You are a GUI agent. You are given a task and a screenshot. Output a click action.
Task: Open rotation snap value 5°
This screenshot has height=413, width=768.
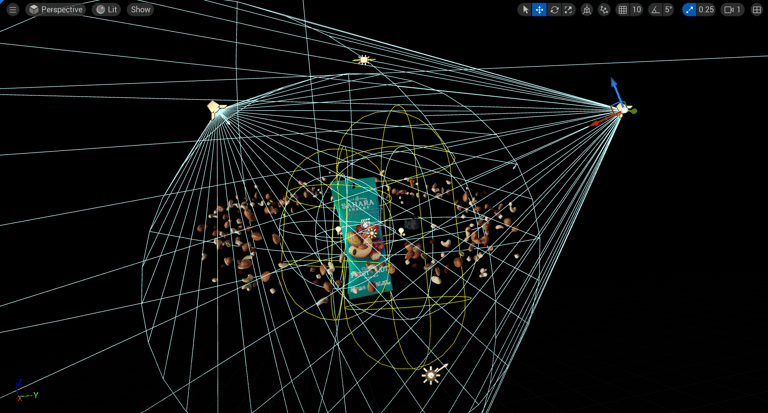coord(669,9)
